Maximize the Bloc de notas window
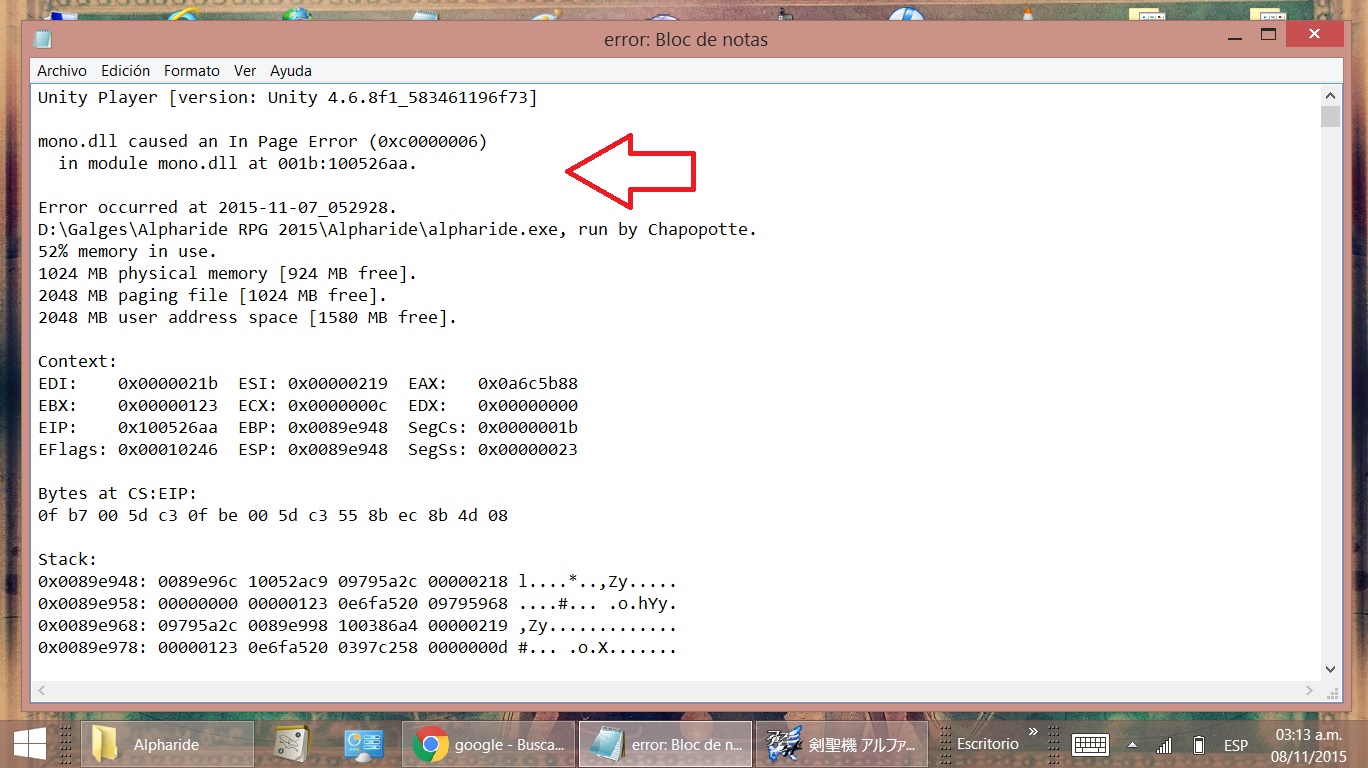 [1268, 35]
